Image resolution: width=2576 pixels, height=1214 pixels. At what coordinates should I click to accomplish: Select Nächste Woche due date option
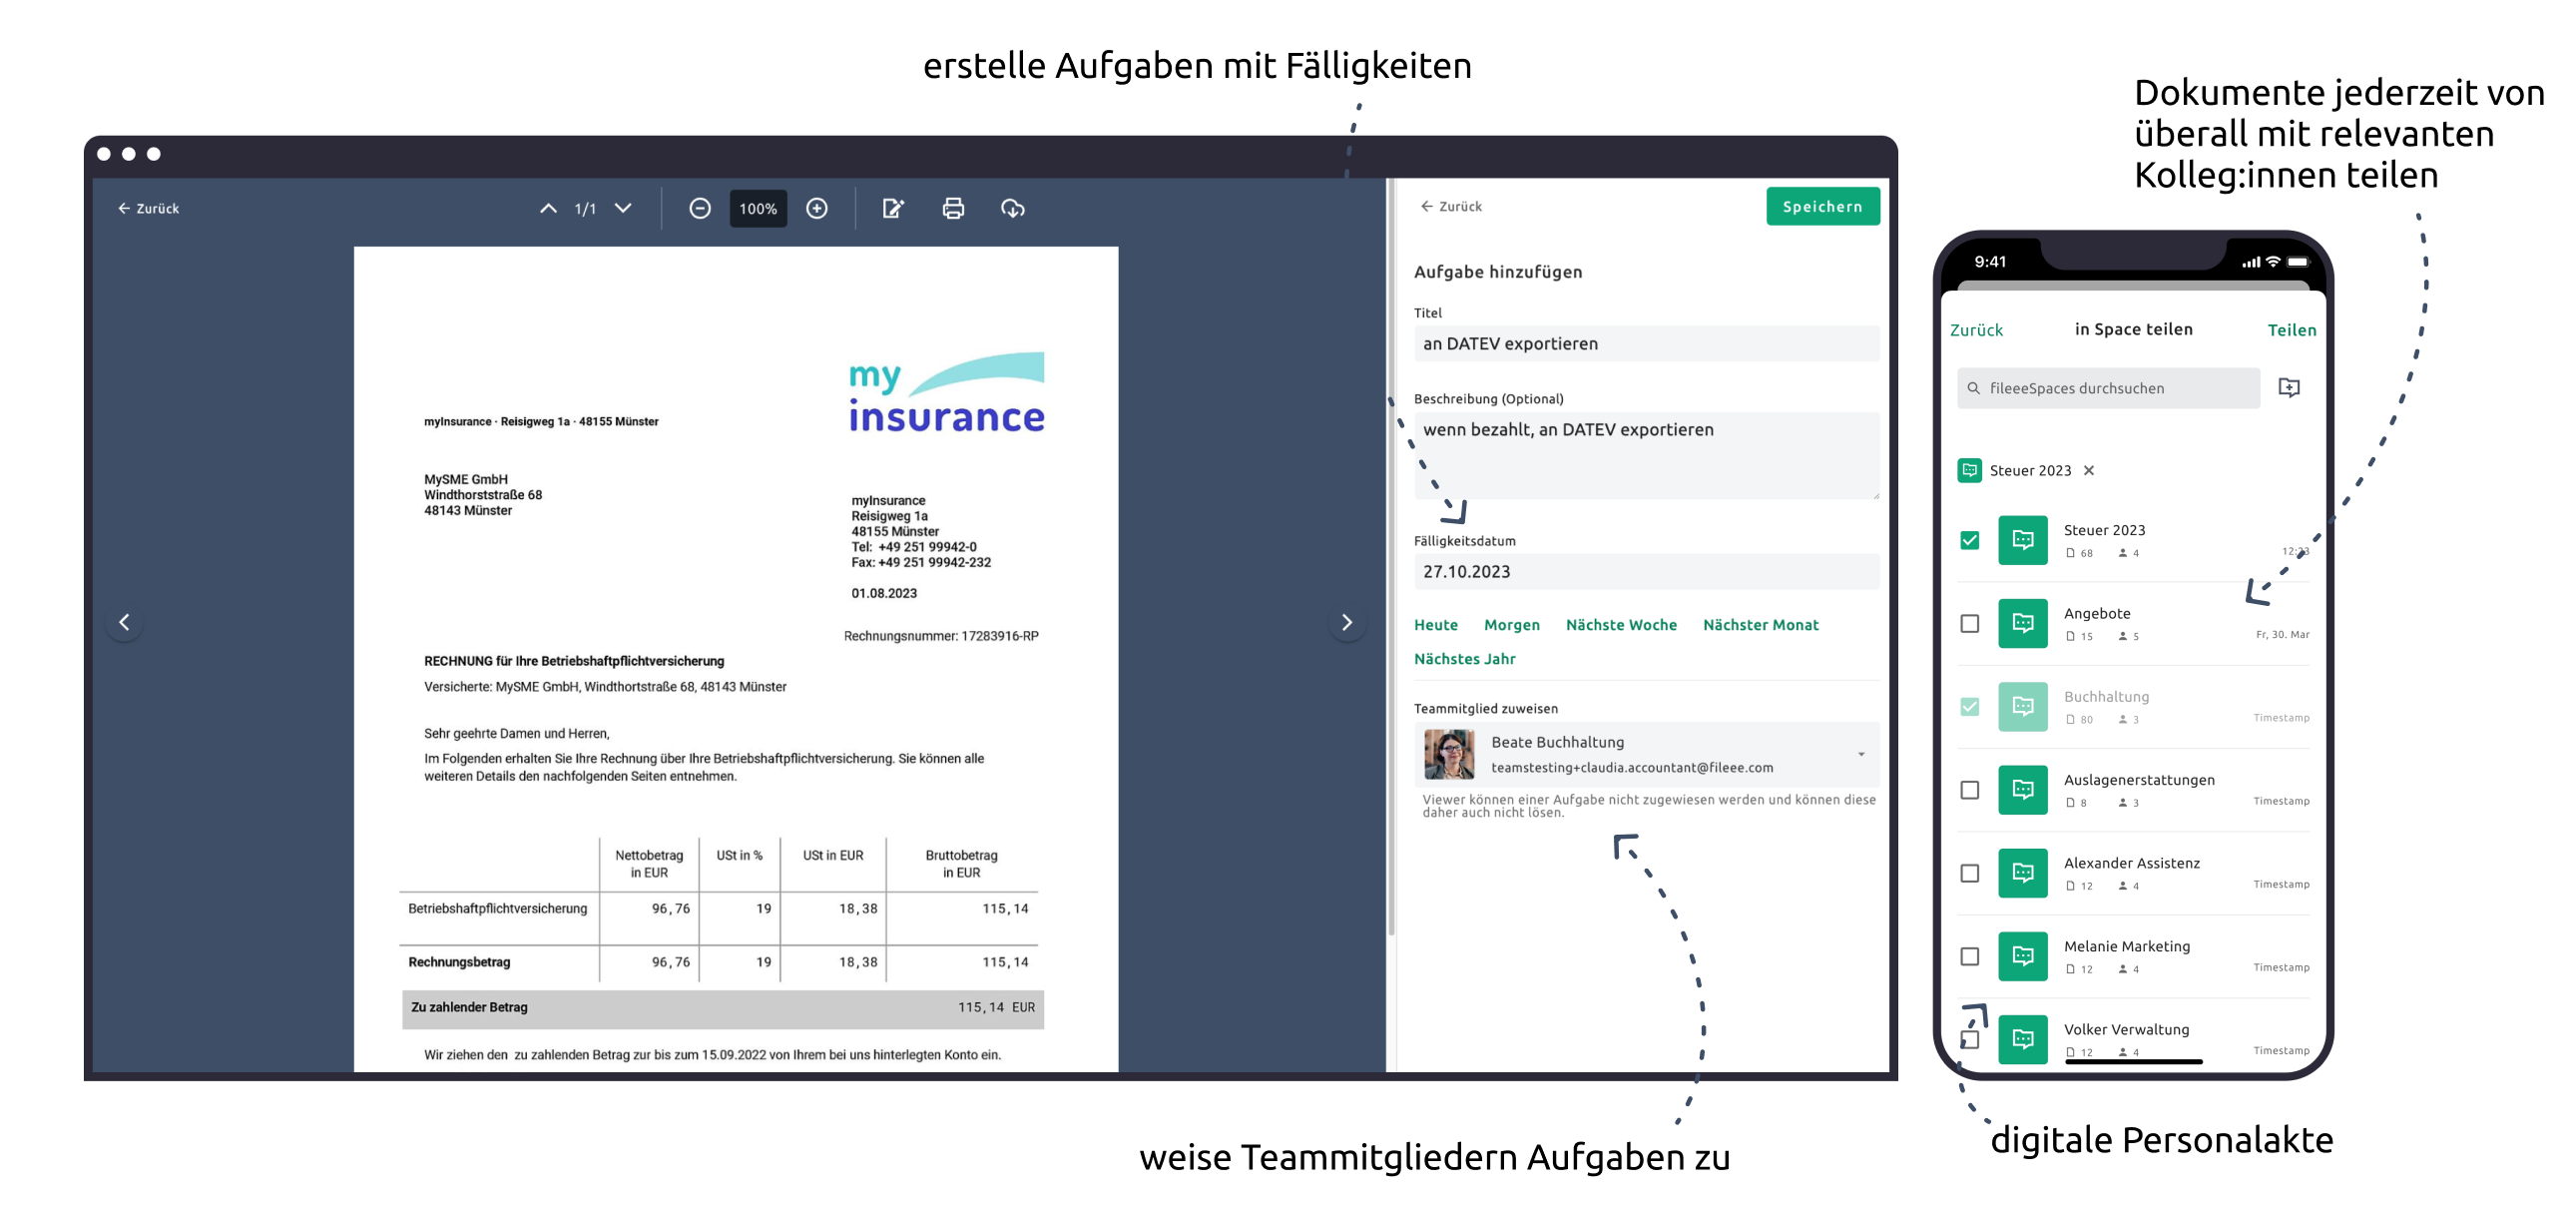(x=1622, y=624)
